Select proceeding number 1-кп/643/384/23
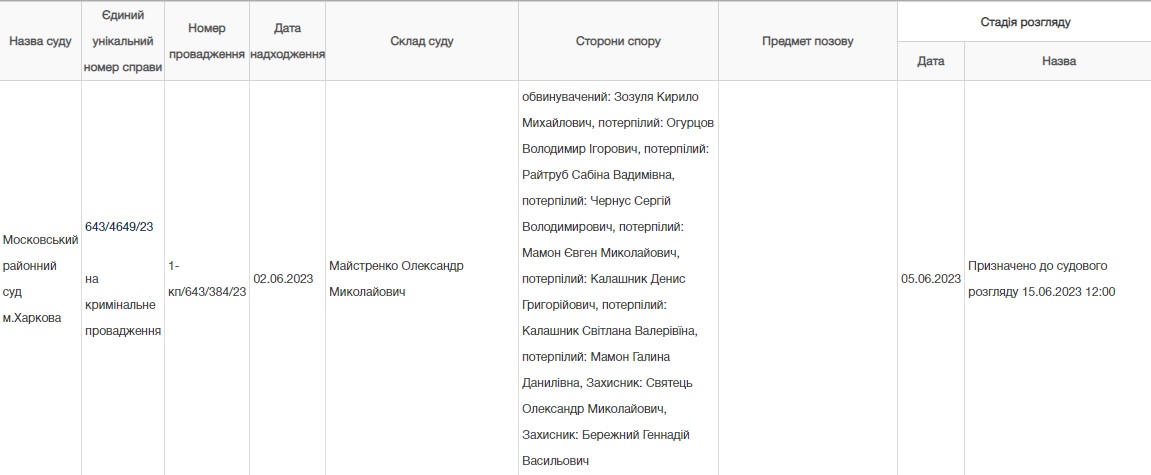This screenshot has width=1151, height=475. (207, 279)
